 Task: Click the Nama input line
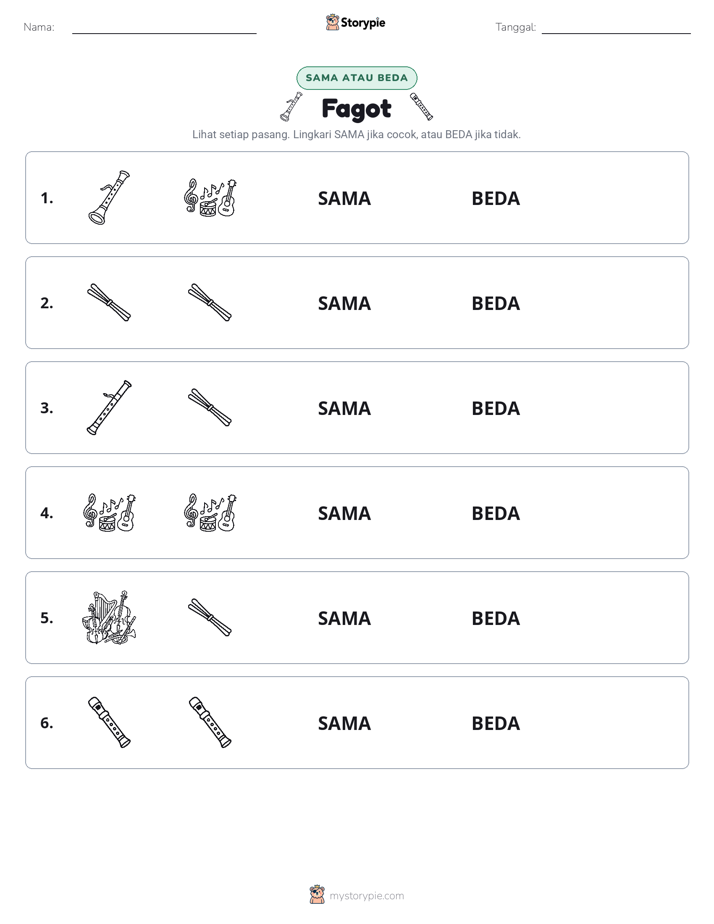pos(164,28)
